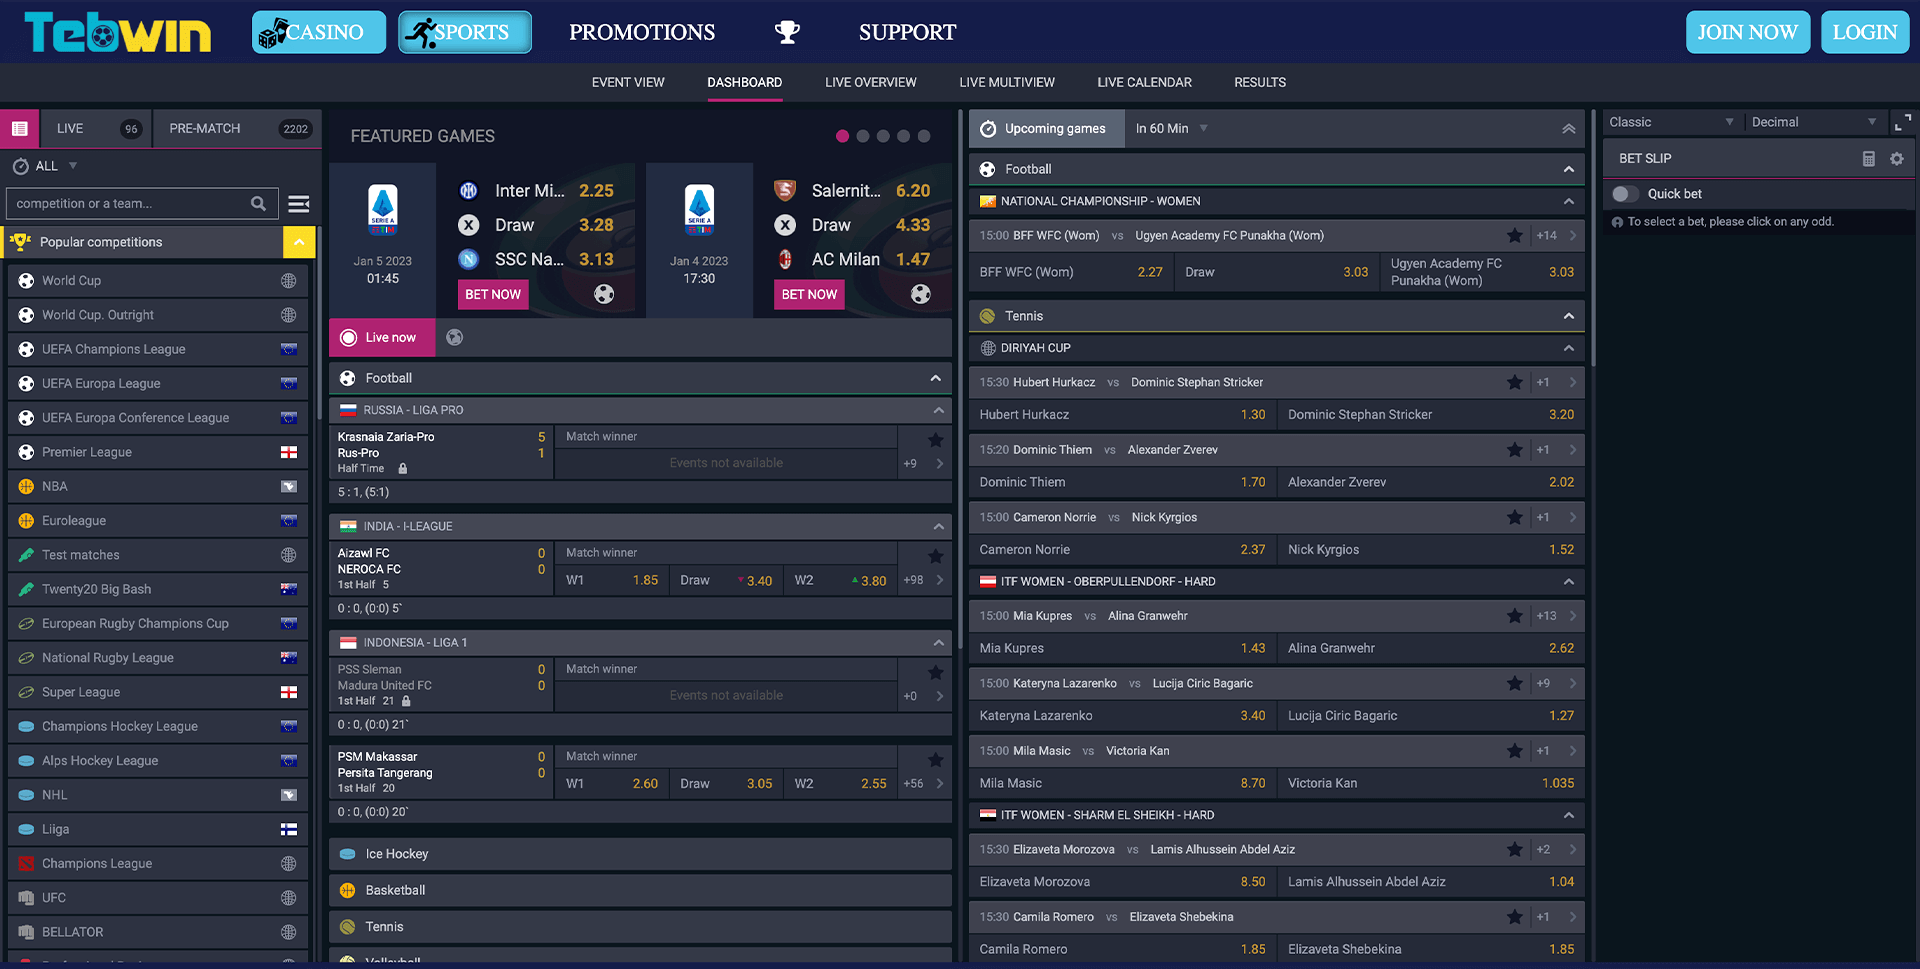Click the search magnifier icon
The image size is (1920, 969).
[258, 203]
